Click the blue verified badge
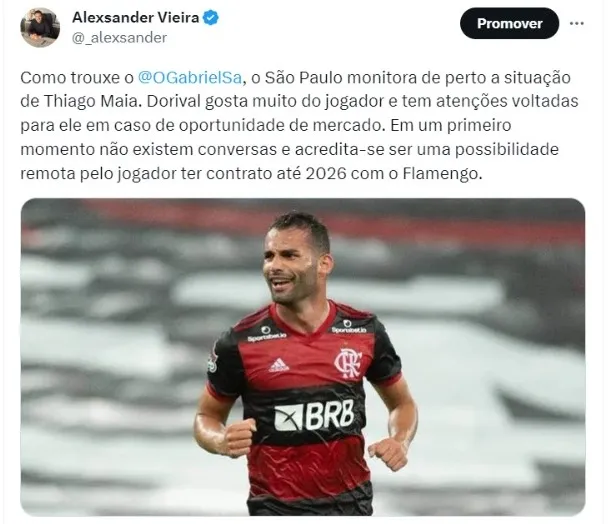The image size is (608, 524). click(x=211, y=17)
